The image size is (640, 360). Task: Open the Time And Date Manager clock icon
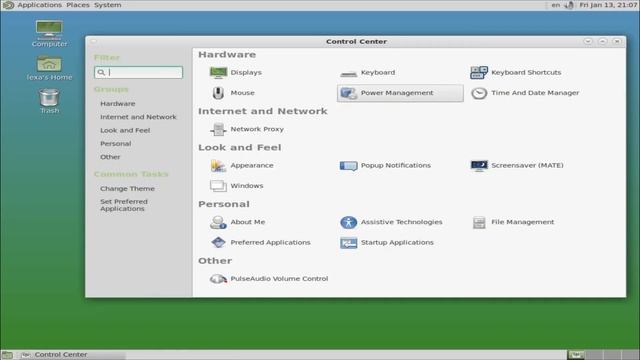(x=479, y=93)
